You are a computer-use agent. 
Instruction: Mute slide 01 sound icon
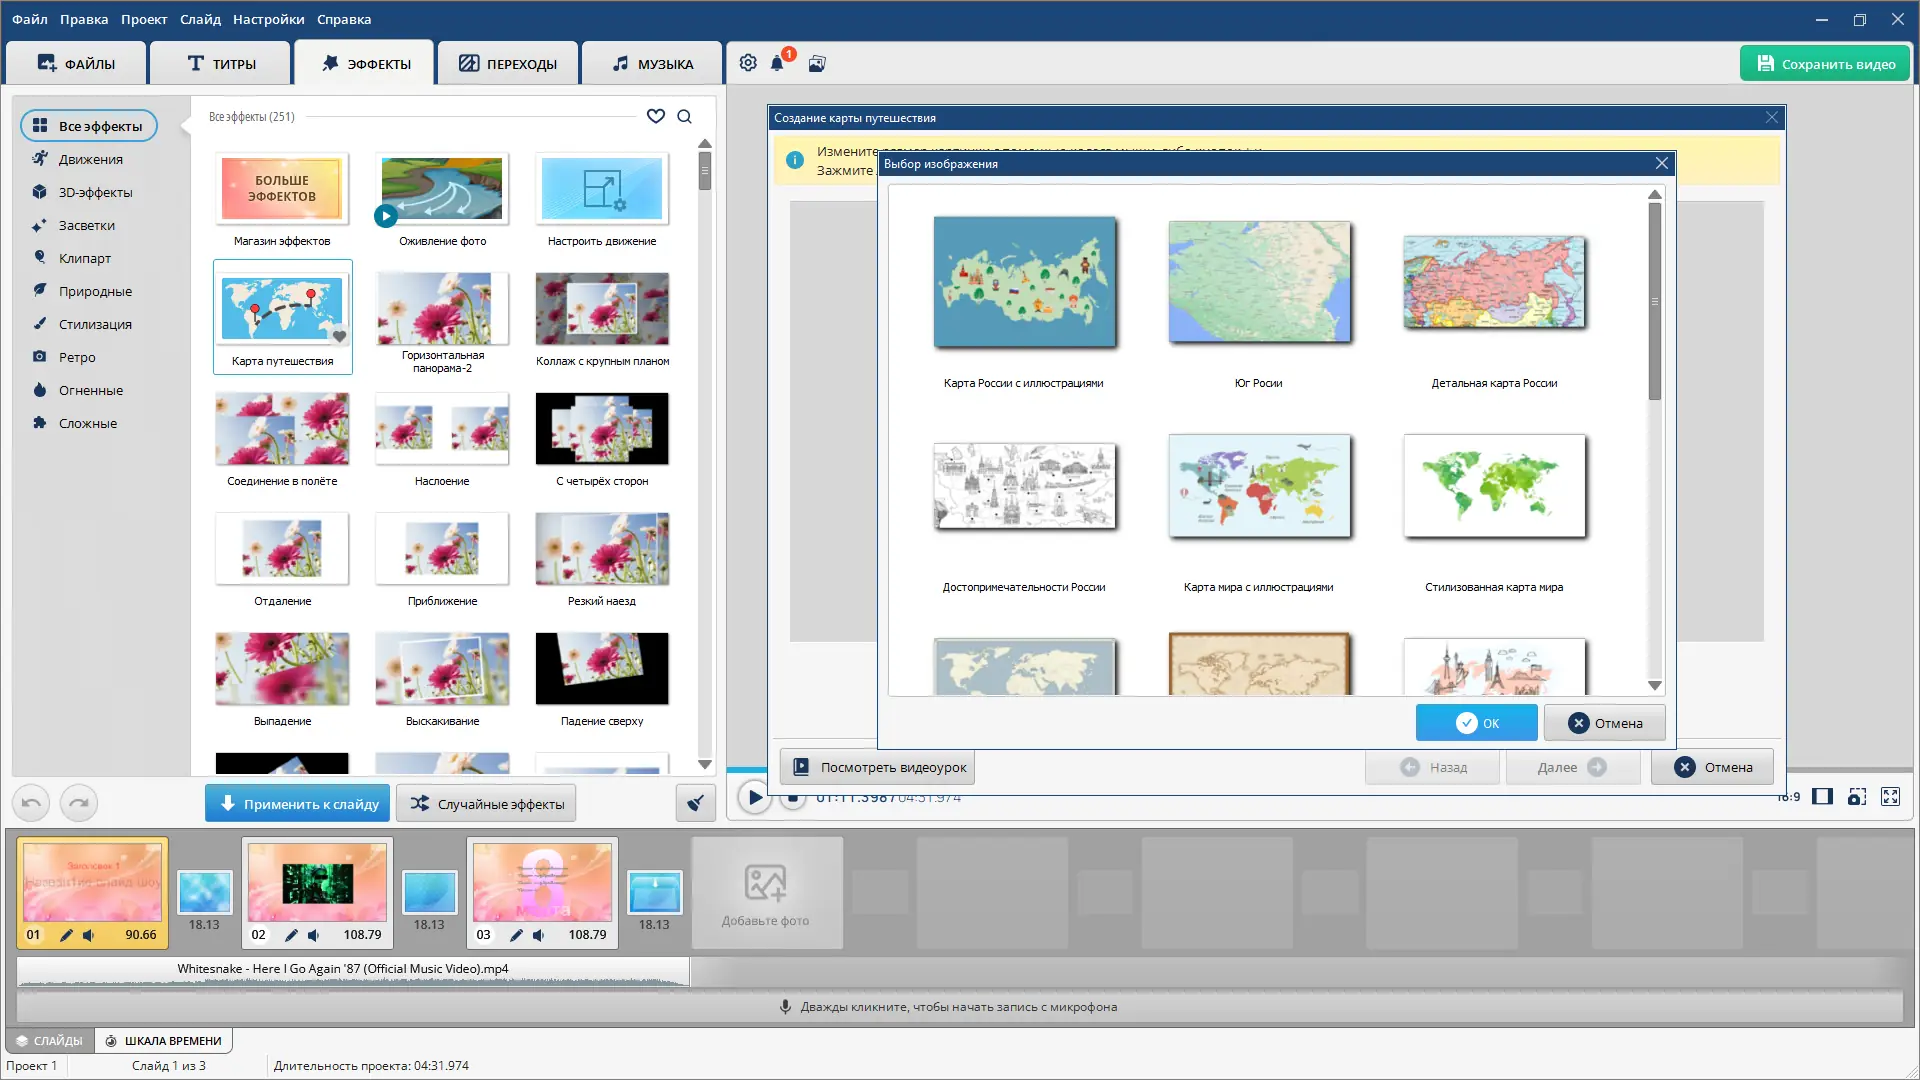89,935
